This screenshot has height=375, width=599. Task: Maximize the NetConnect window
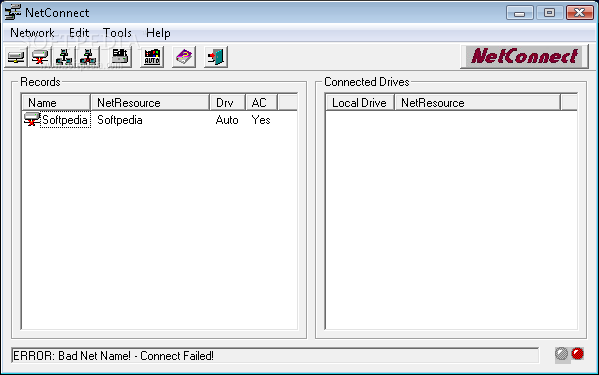point(549,13)
